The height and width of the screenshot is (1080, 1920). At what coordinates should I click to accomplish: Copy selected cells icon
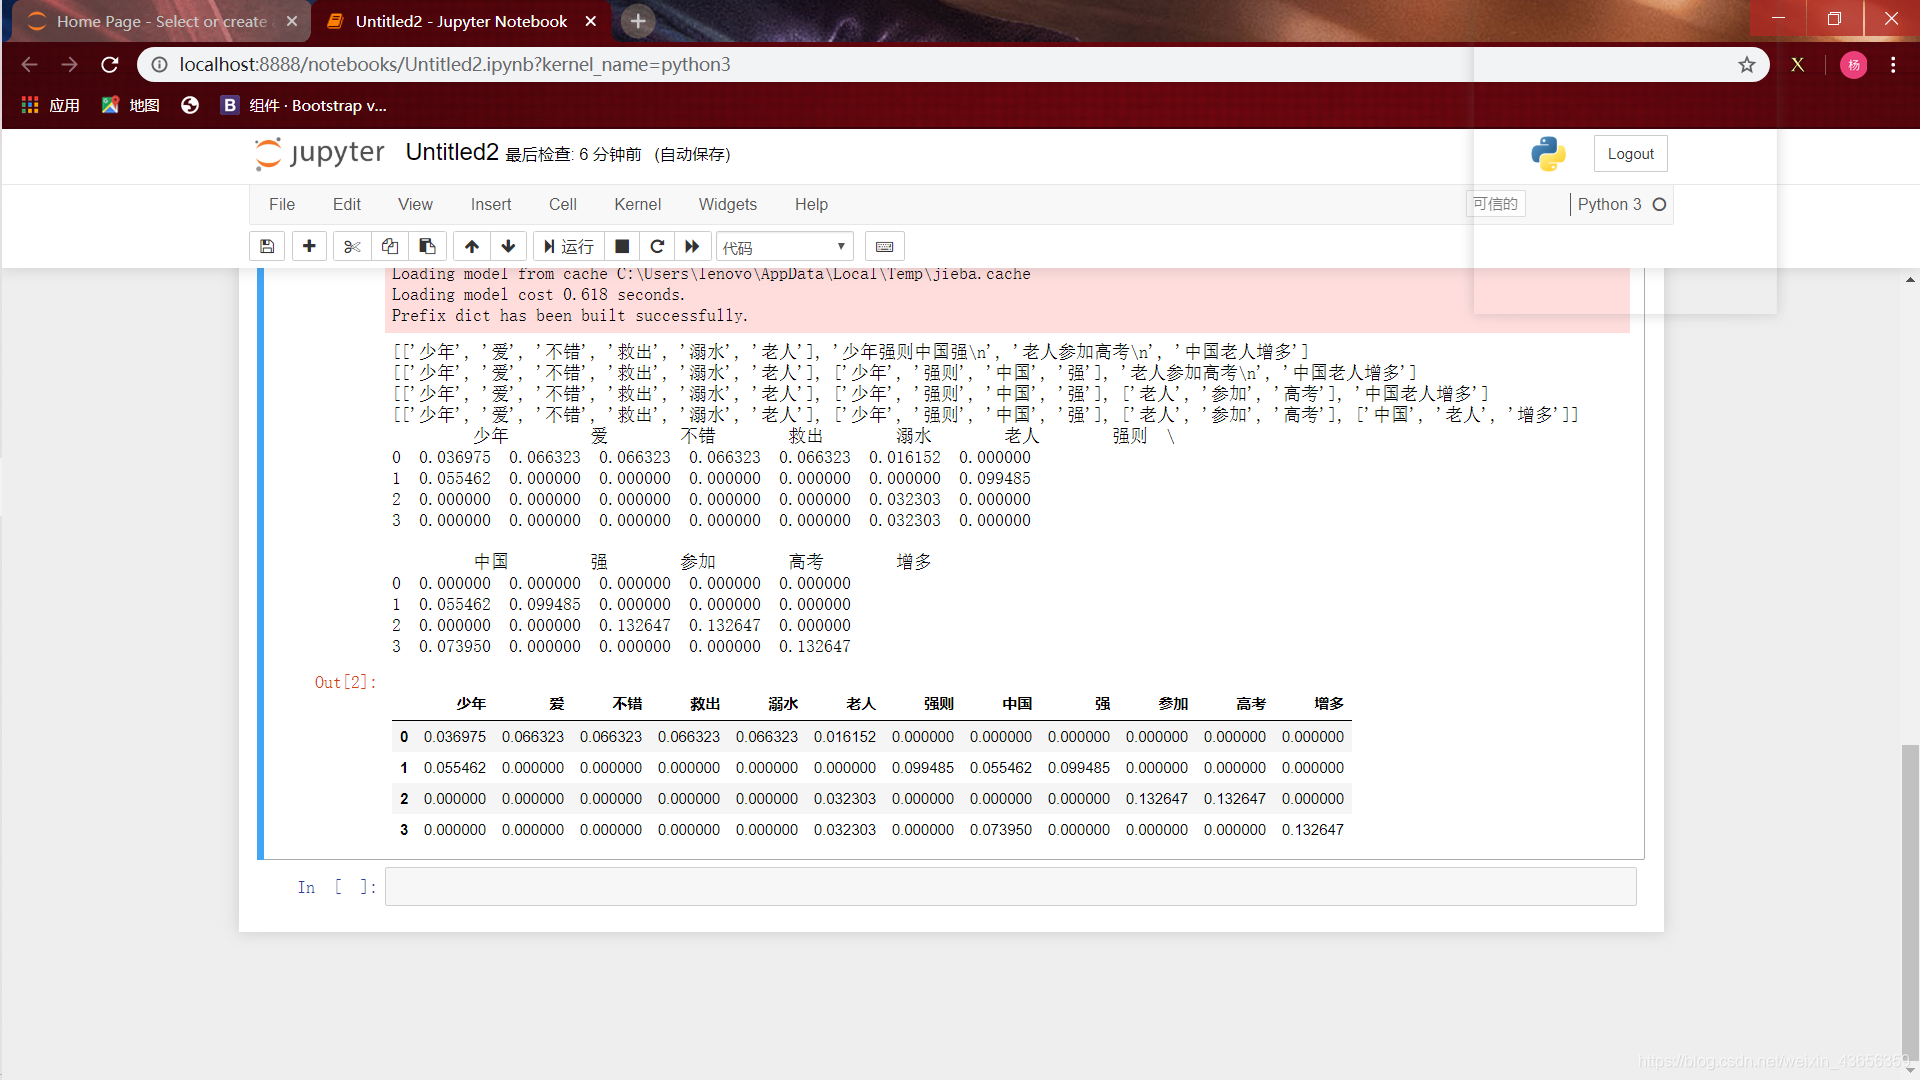click(x=390, y=246)
